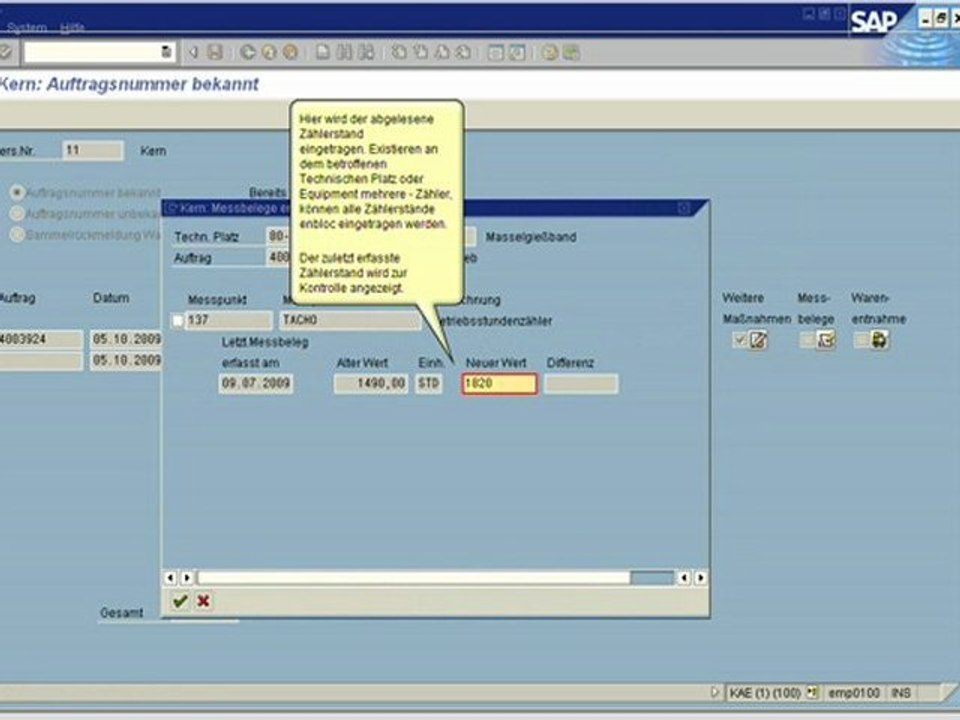Click the Neuer Wert field containing 1820
960x720 pixels.
click(500, 384)
